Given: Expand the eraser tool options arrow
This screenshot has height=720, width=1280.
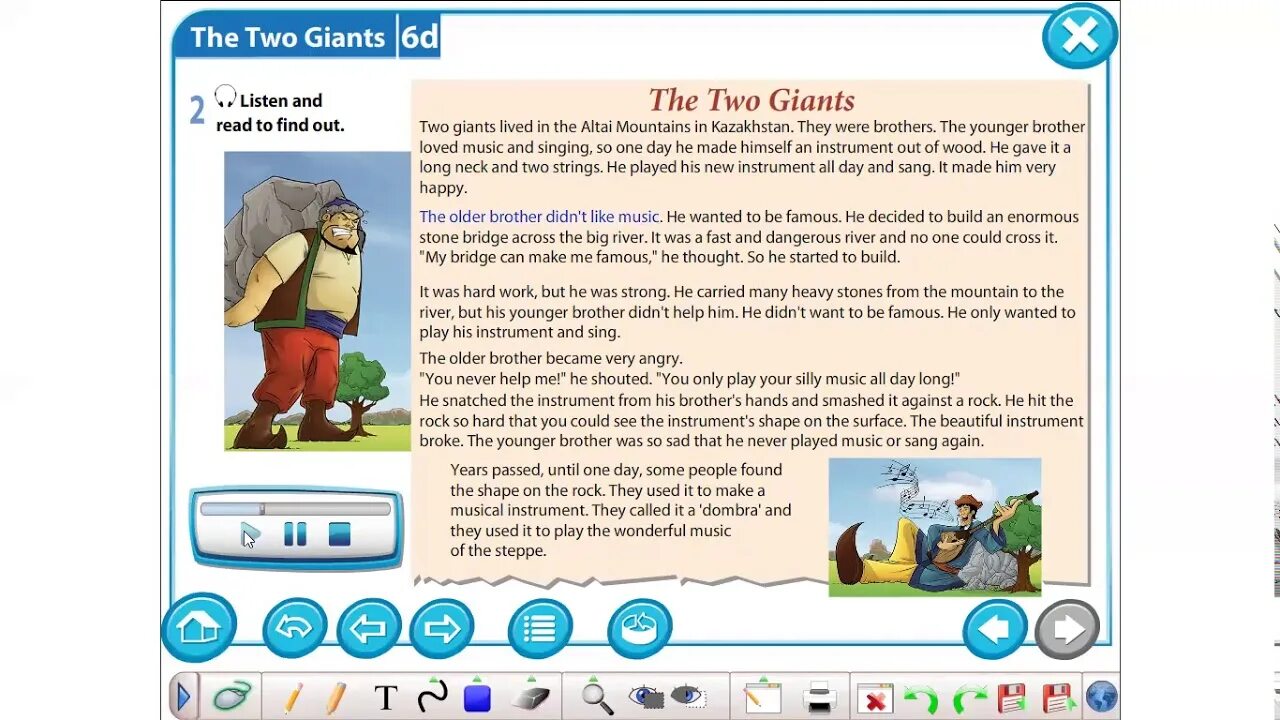Looking at the screenshot, I should point(531,678).
